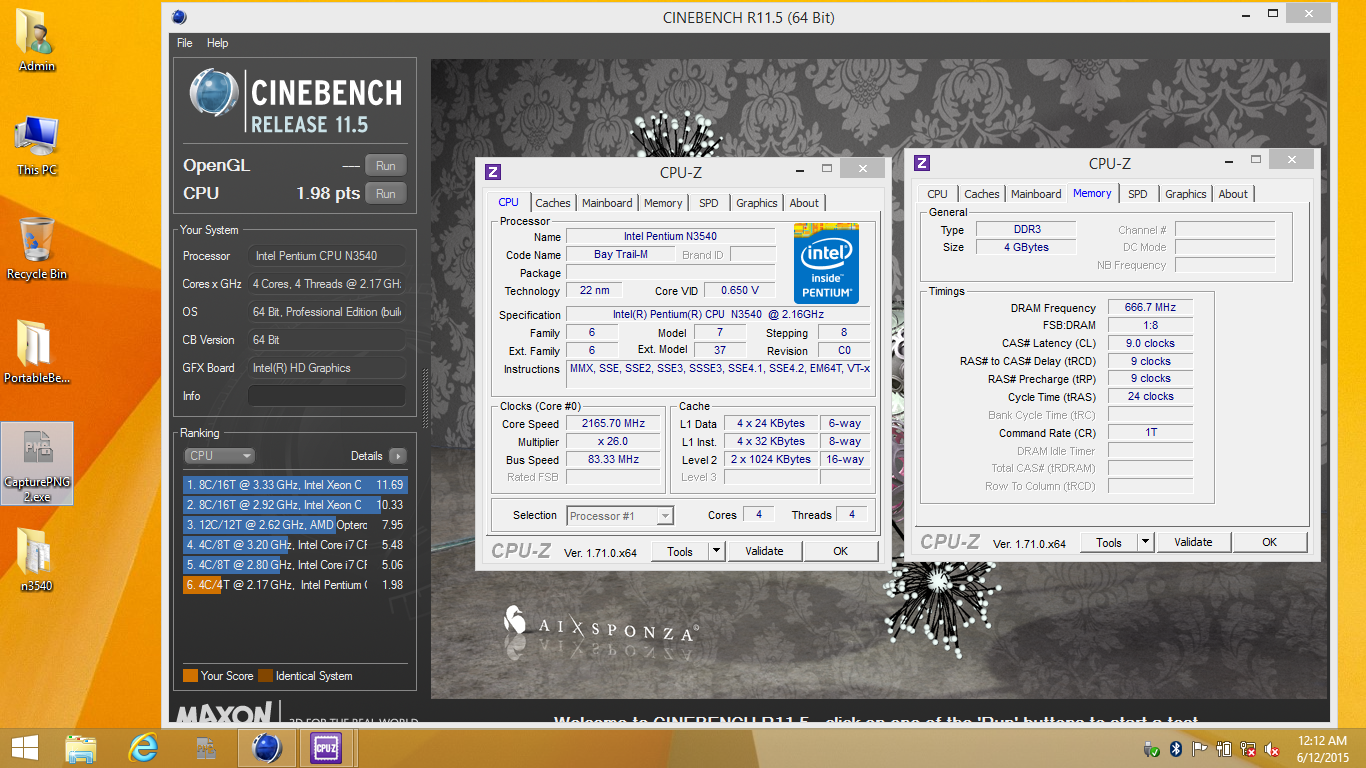Open About tab in right CPU-Z window
This screenshot has width=1366, height=768.
pyautogui.click(x=1233, y=194)
